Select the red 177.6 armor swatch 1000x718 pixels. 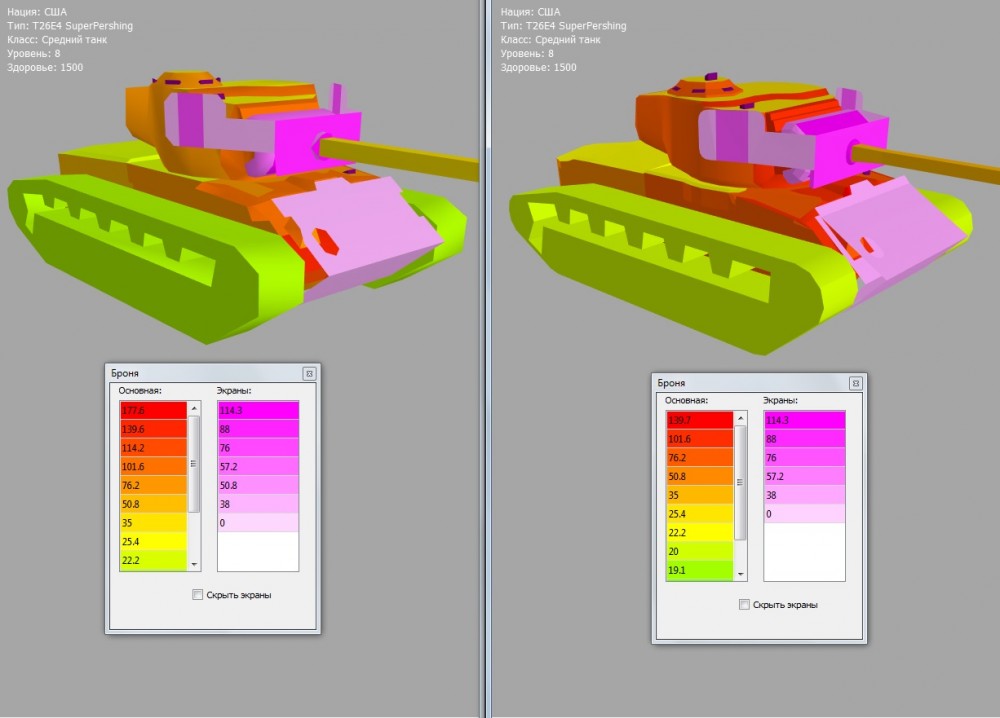[153, 411]
